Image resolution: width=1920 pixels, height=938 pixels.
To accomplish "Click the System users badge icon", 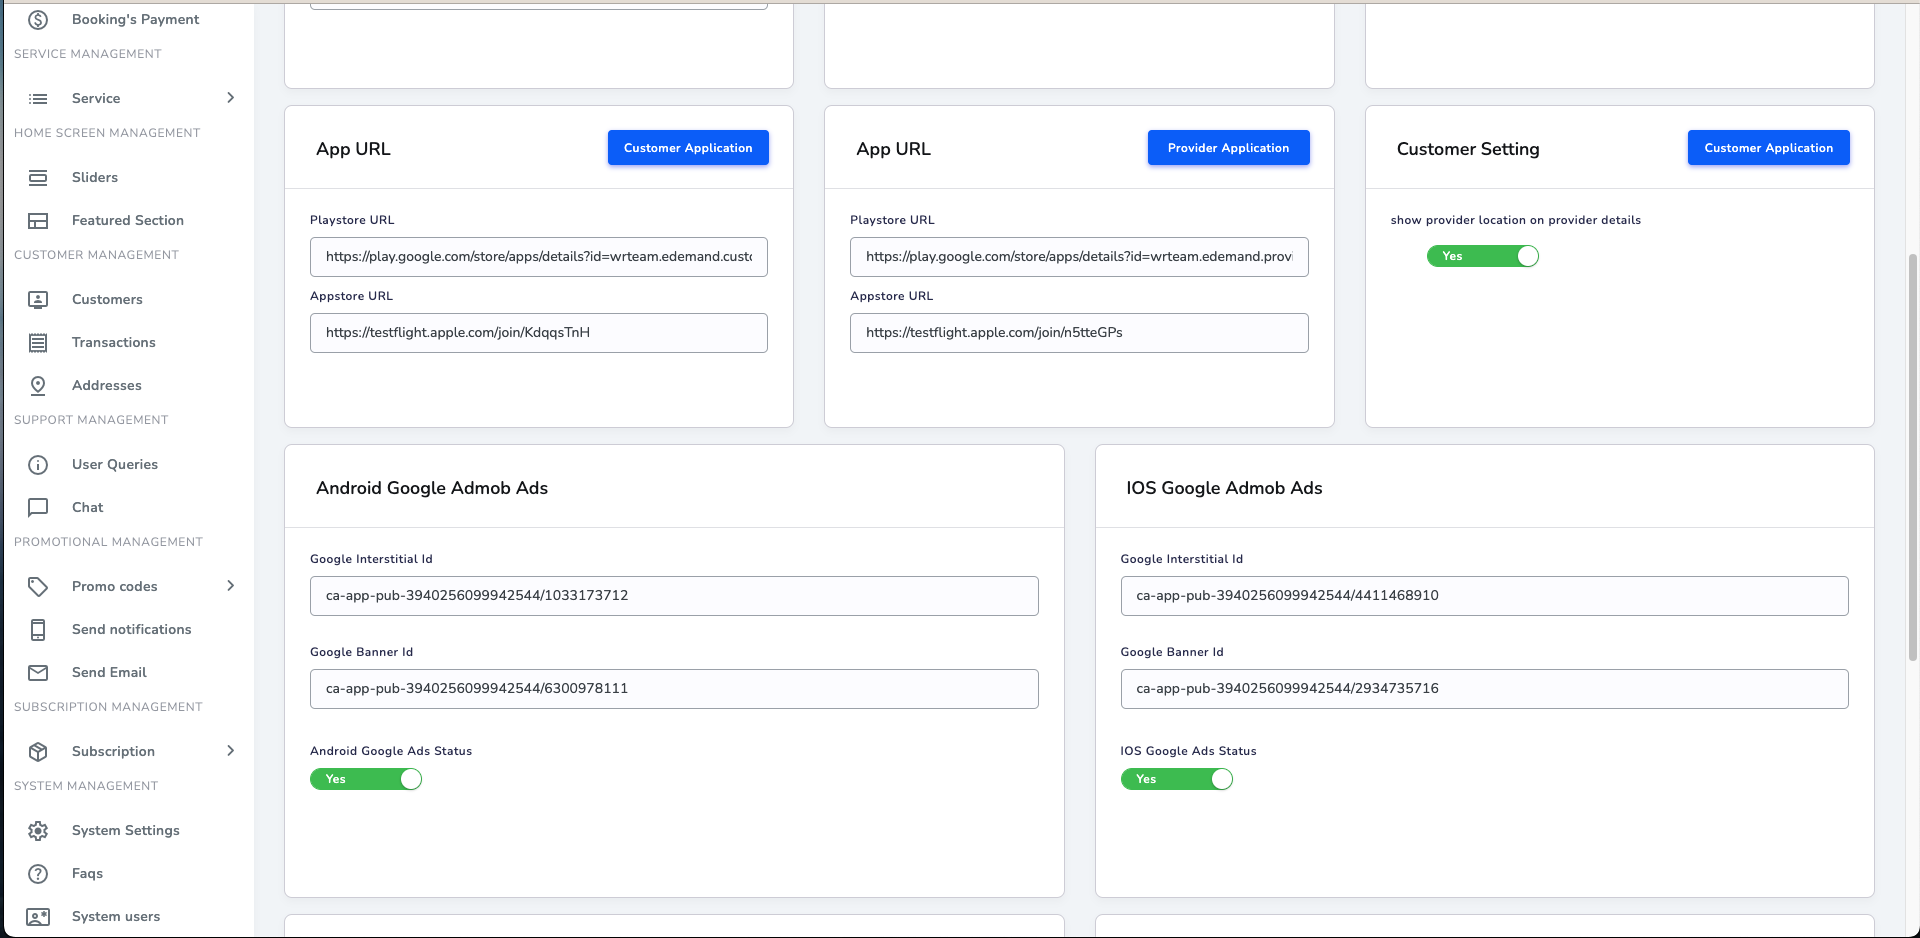I will (x=38, y=916).
